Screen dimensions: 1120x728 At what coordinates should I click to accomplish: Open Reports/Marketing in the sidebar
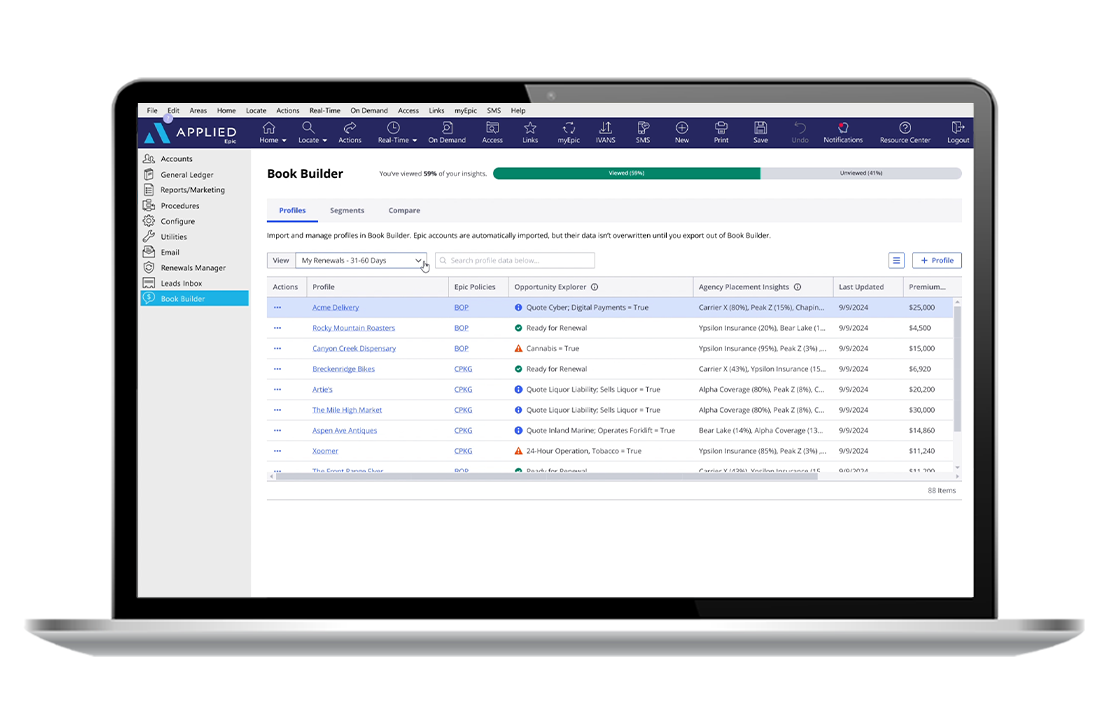tap(194, 190)
